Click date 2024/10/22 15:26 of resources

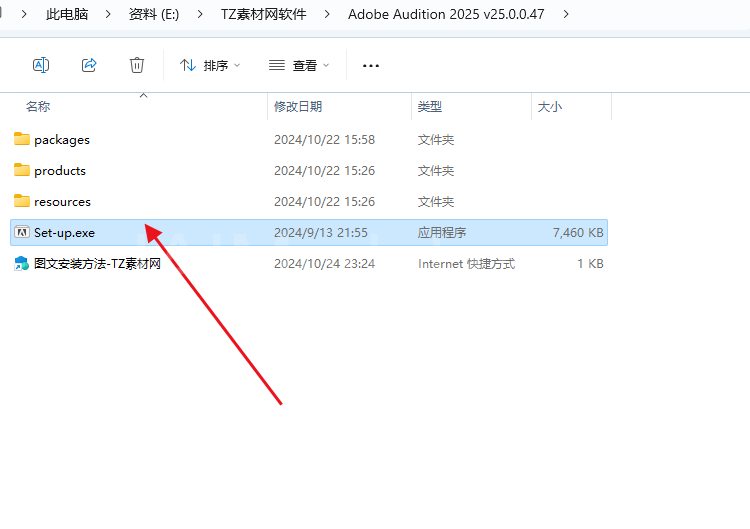point(324,202)
